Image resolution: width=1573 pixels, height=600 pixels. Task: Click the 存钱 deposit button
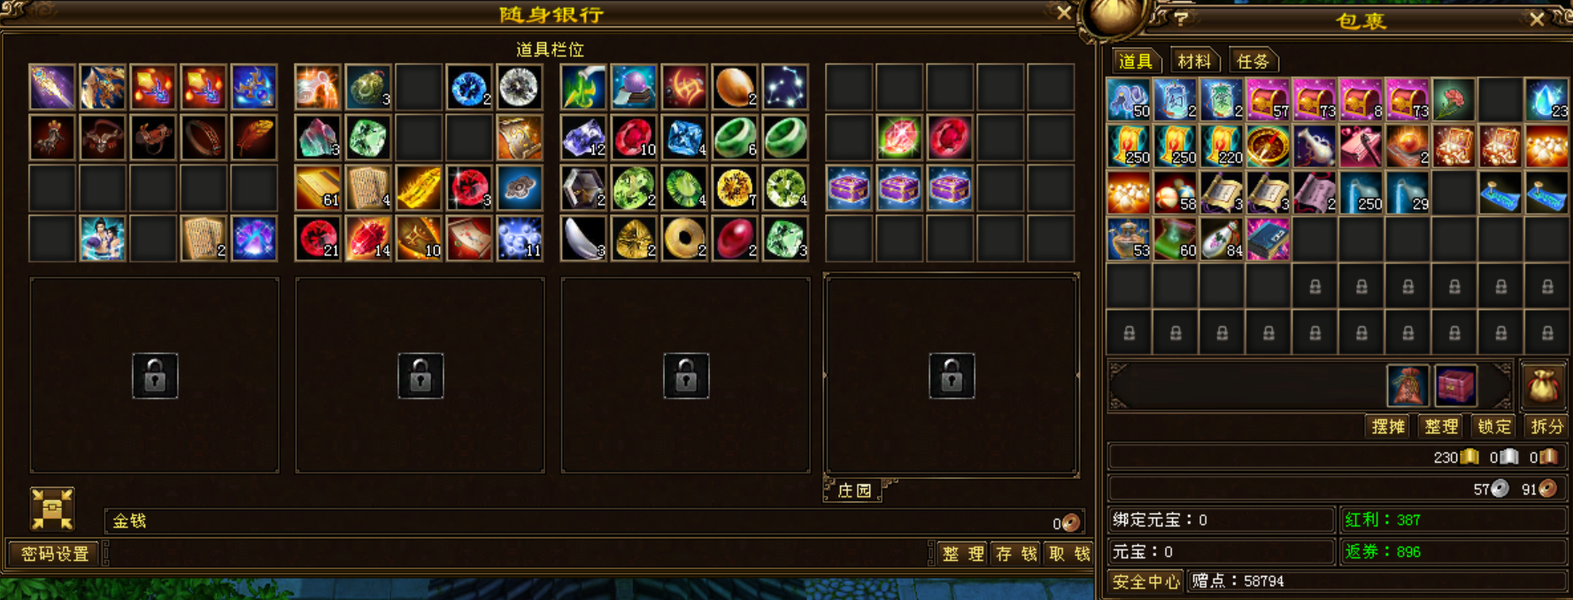click(1016, 553)
